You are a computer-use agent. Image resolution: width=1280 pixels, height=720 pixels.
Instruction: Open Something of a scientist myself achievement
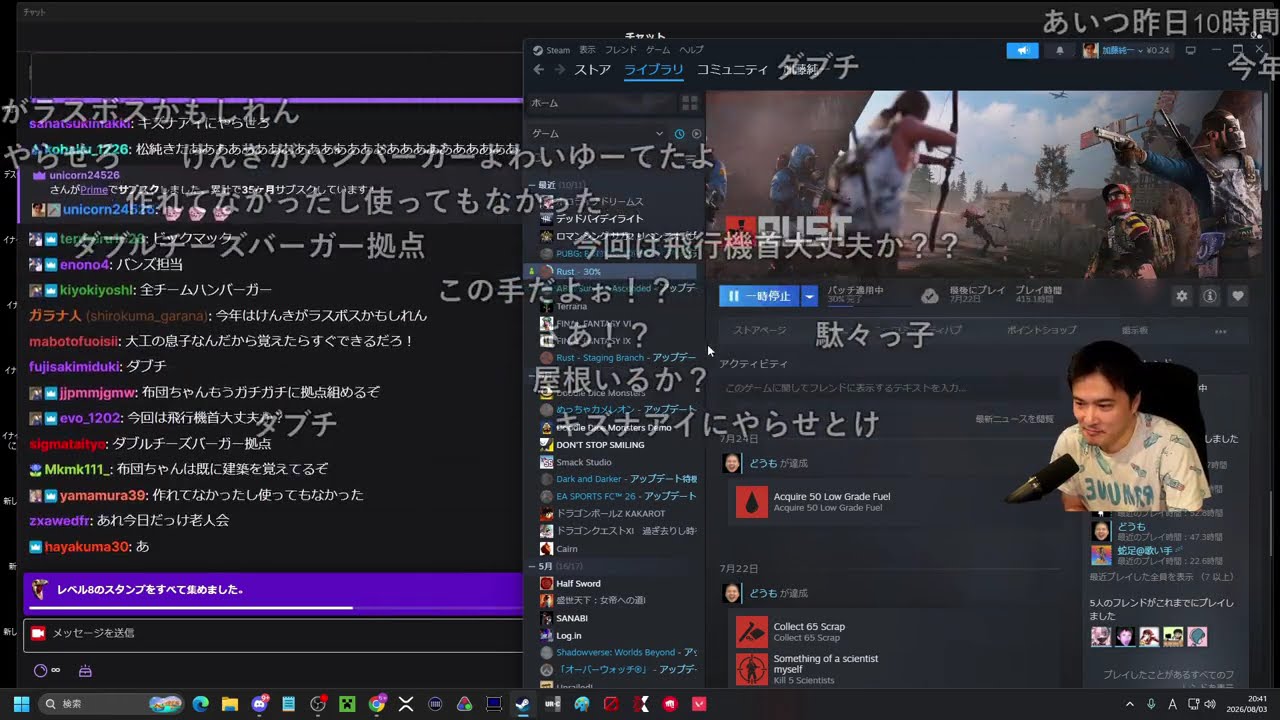(x=807, y=669)
